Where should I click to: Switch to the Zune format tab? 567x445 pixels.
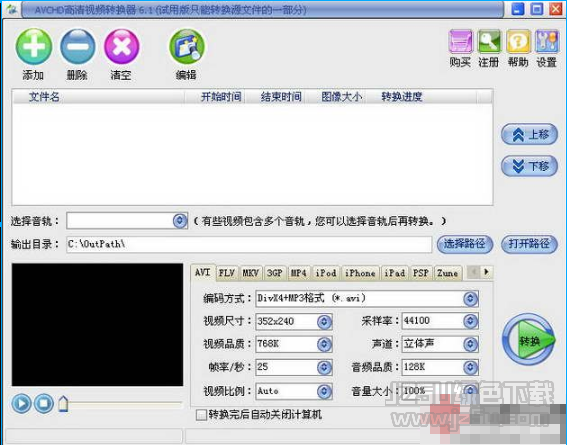[448, 273]
